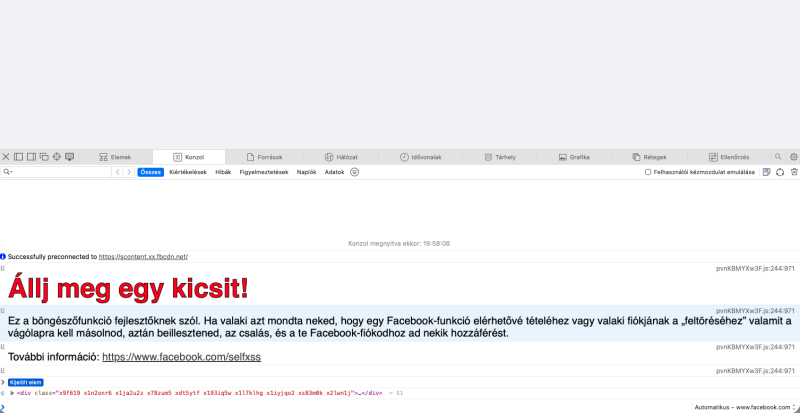This screenshot has width=800, height=413.
Task: Dock inspector to the right side icon
Action: tap(31, 157)
